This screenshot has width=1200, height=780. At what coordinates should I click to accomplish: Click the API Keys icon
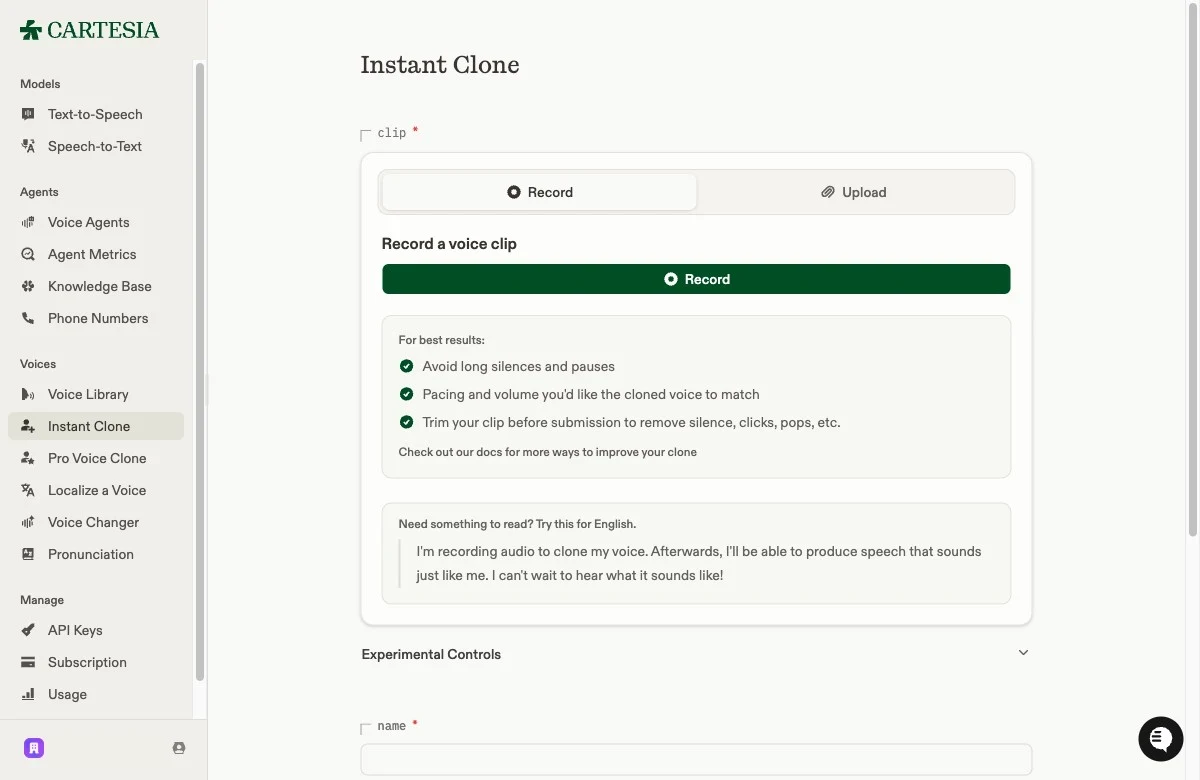(28, 630)
